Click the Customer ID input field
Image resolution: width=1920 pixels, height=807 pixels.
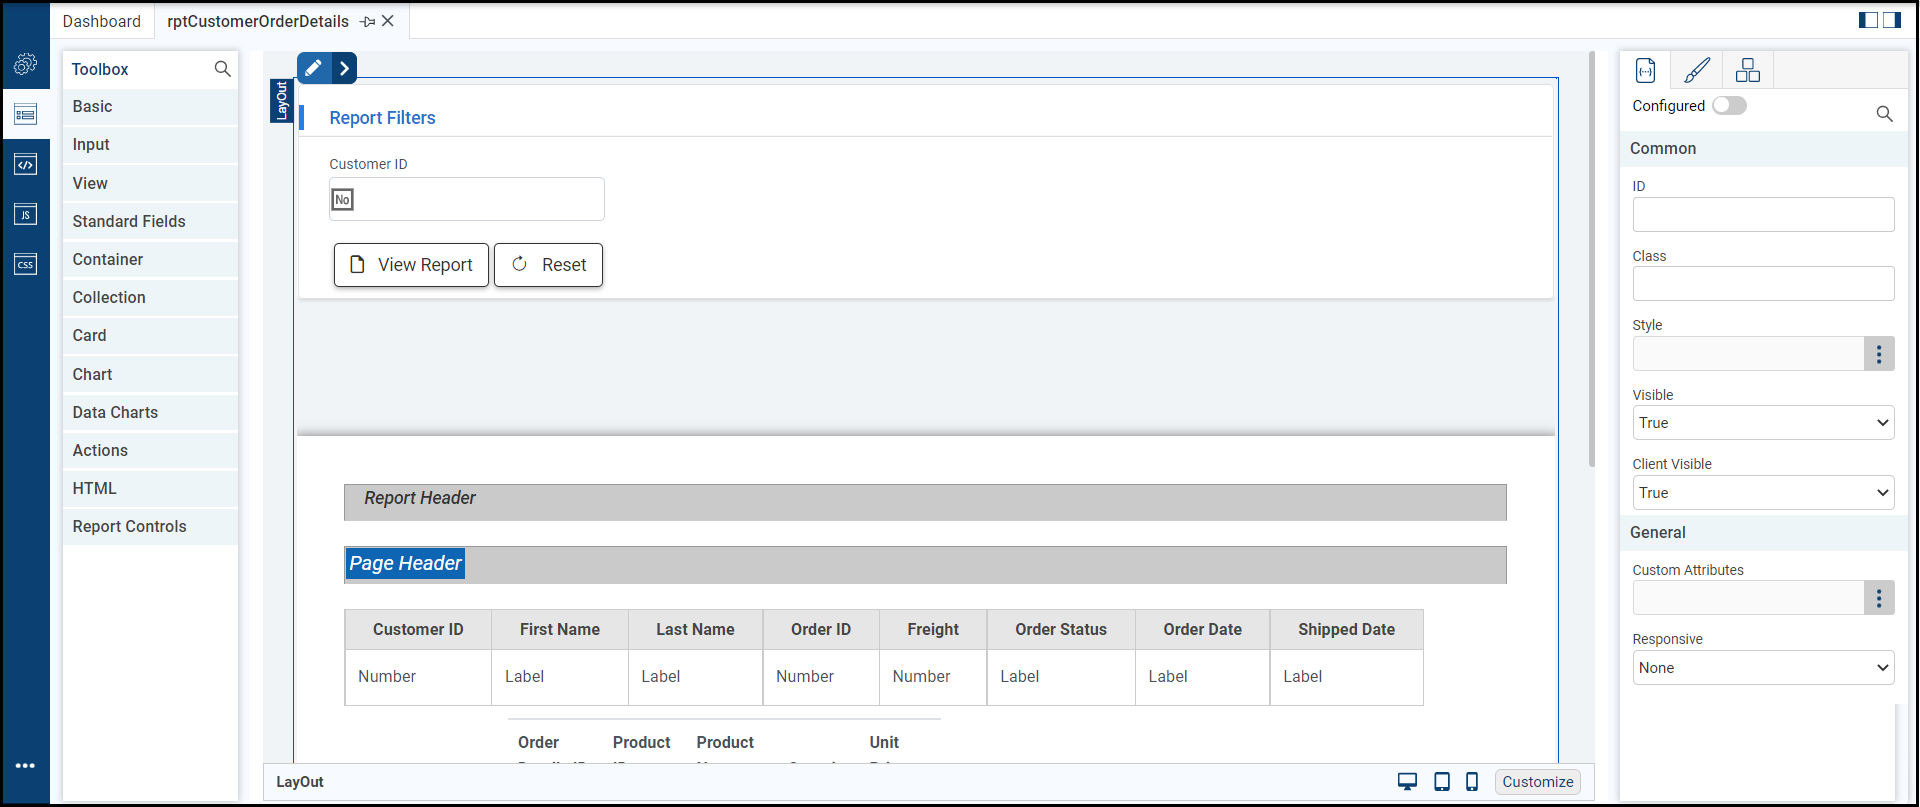[467, 199]
